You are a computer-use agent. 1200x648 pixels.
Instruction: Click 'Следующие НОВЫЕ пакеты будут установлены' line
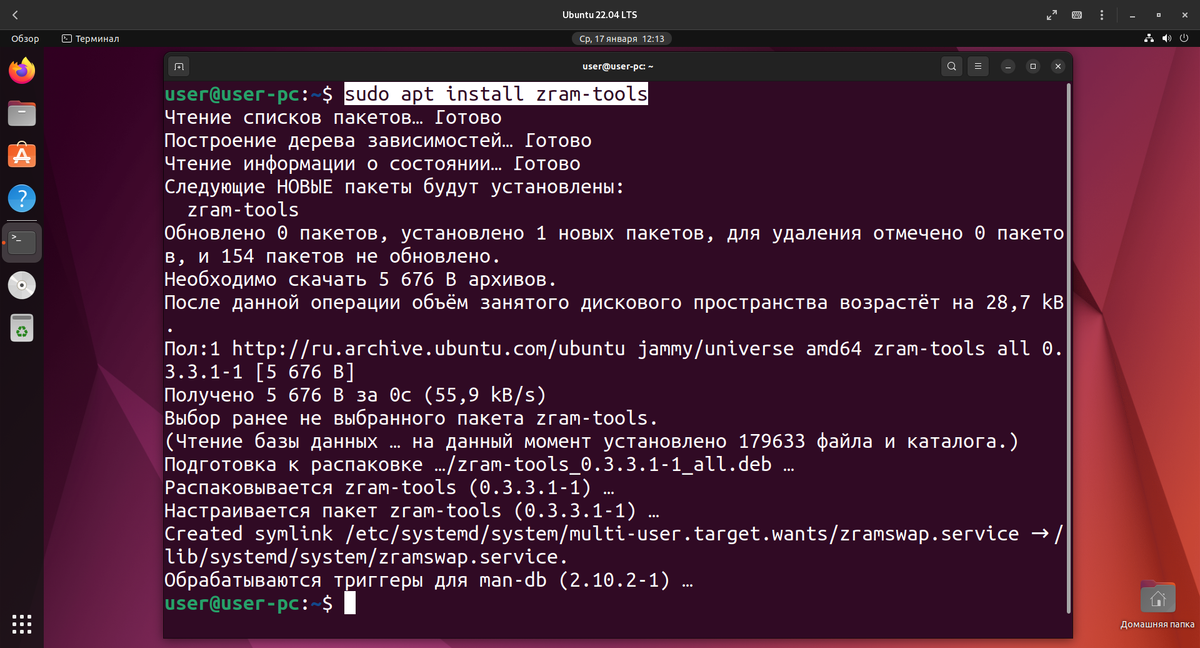(394, 187)
